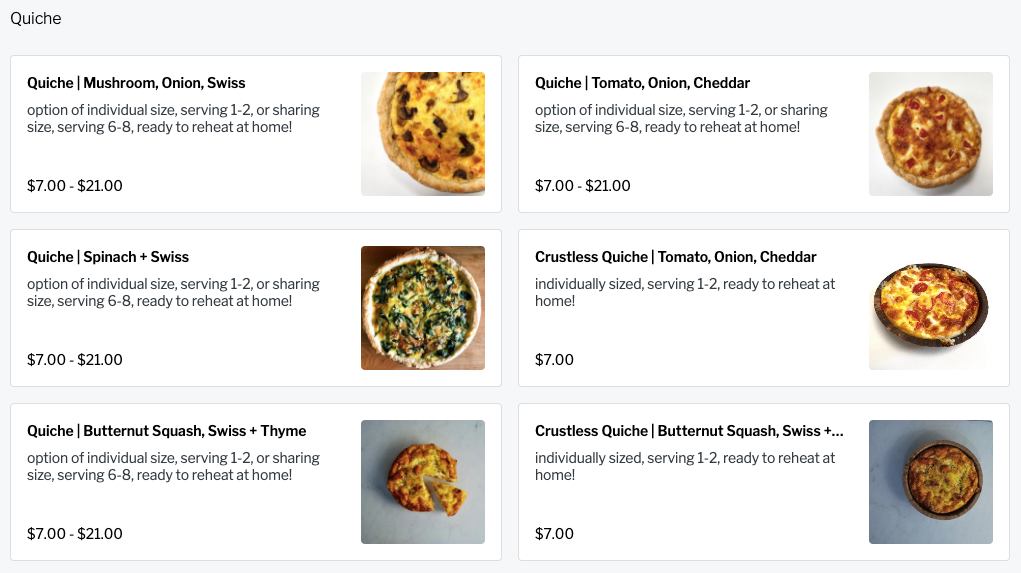Viewport: 1021px width, 573px height.
Task: Choose "Quiche | Butternut Squash, Swiss + Thyme" title
Action: (x=166, y=431)
